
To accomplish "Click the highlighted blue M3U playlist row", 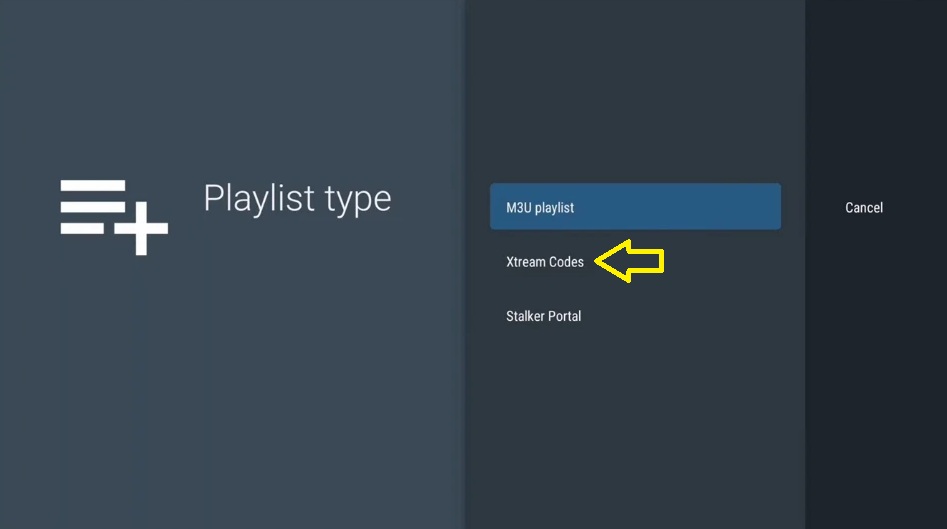I will click(635, 207).
